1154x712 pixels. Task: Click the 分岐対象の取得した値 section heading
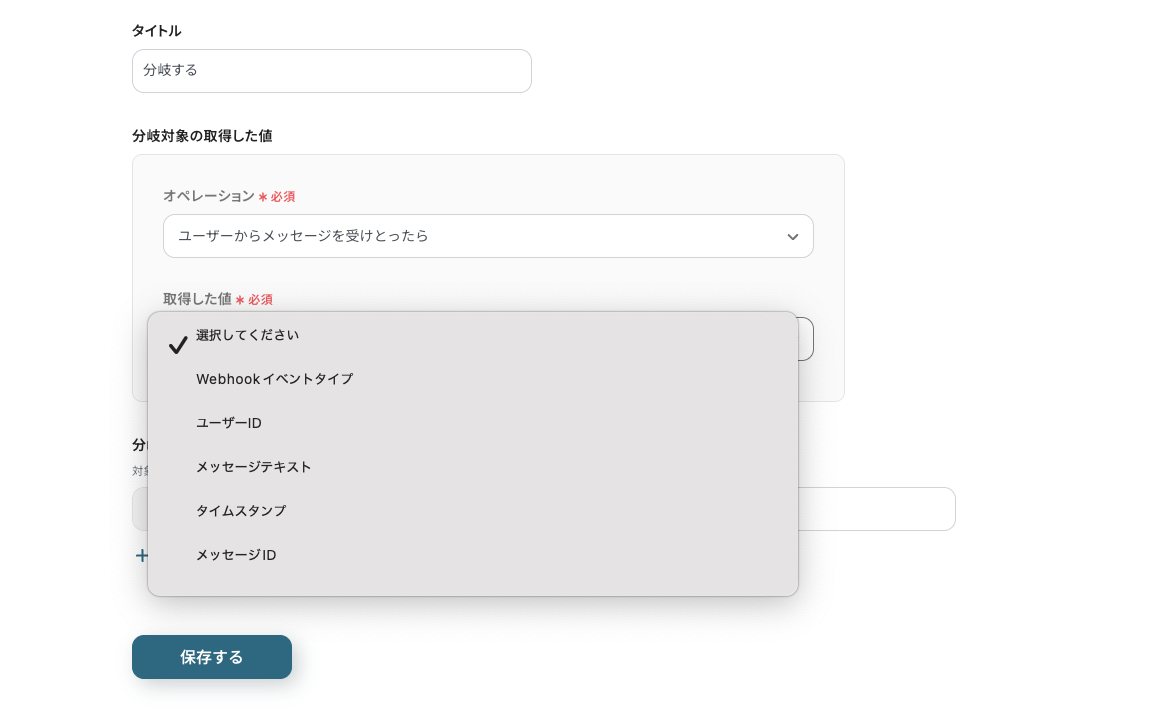pos(202,136)
